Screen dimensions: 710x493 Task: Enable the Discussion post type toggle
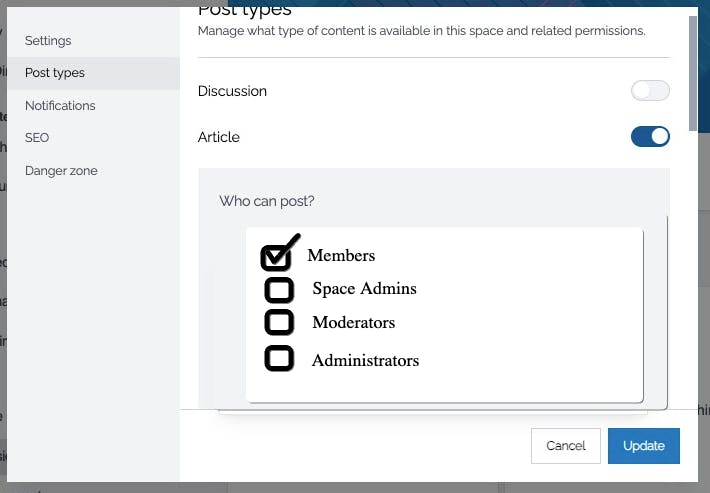pyautogui.click(x=650, y=91)
